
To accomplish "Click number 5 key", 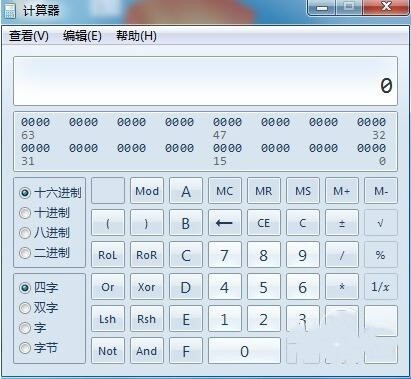I will point(264,287).
